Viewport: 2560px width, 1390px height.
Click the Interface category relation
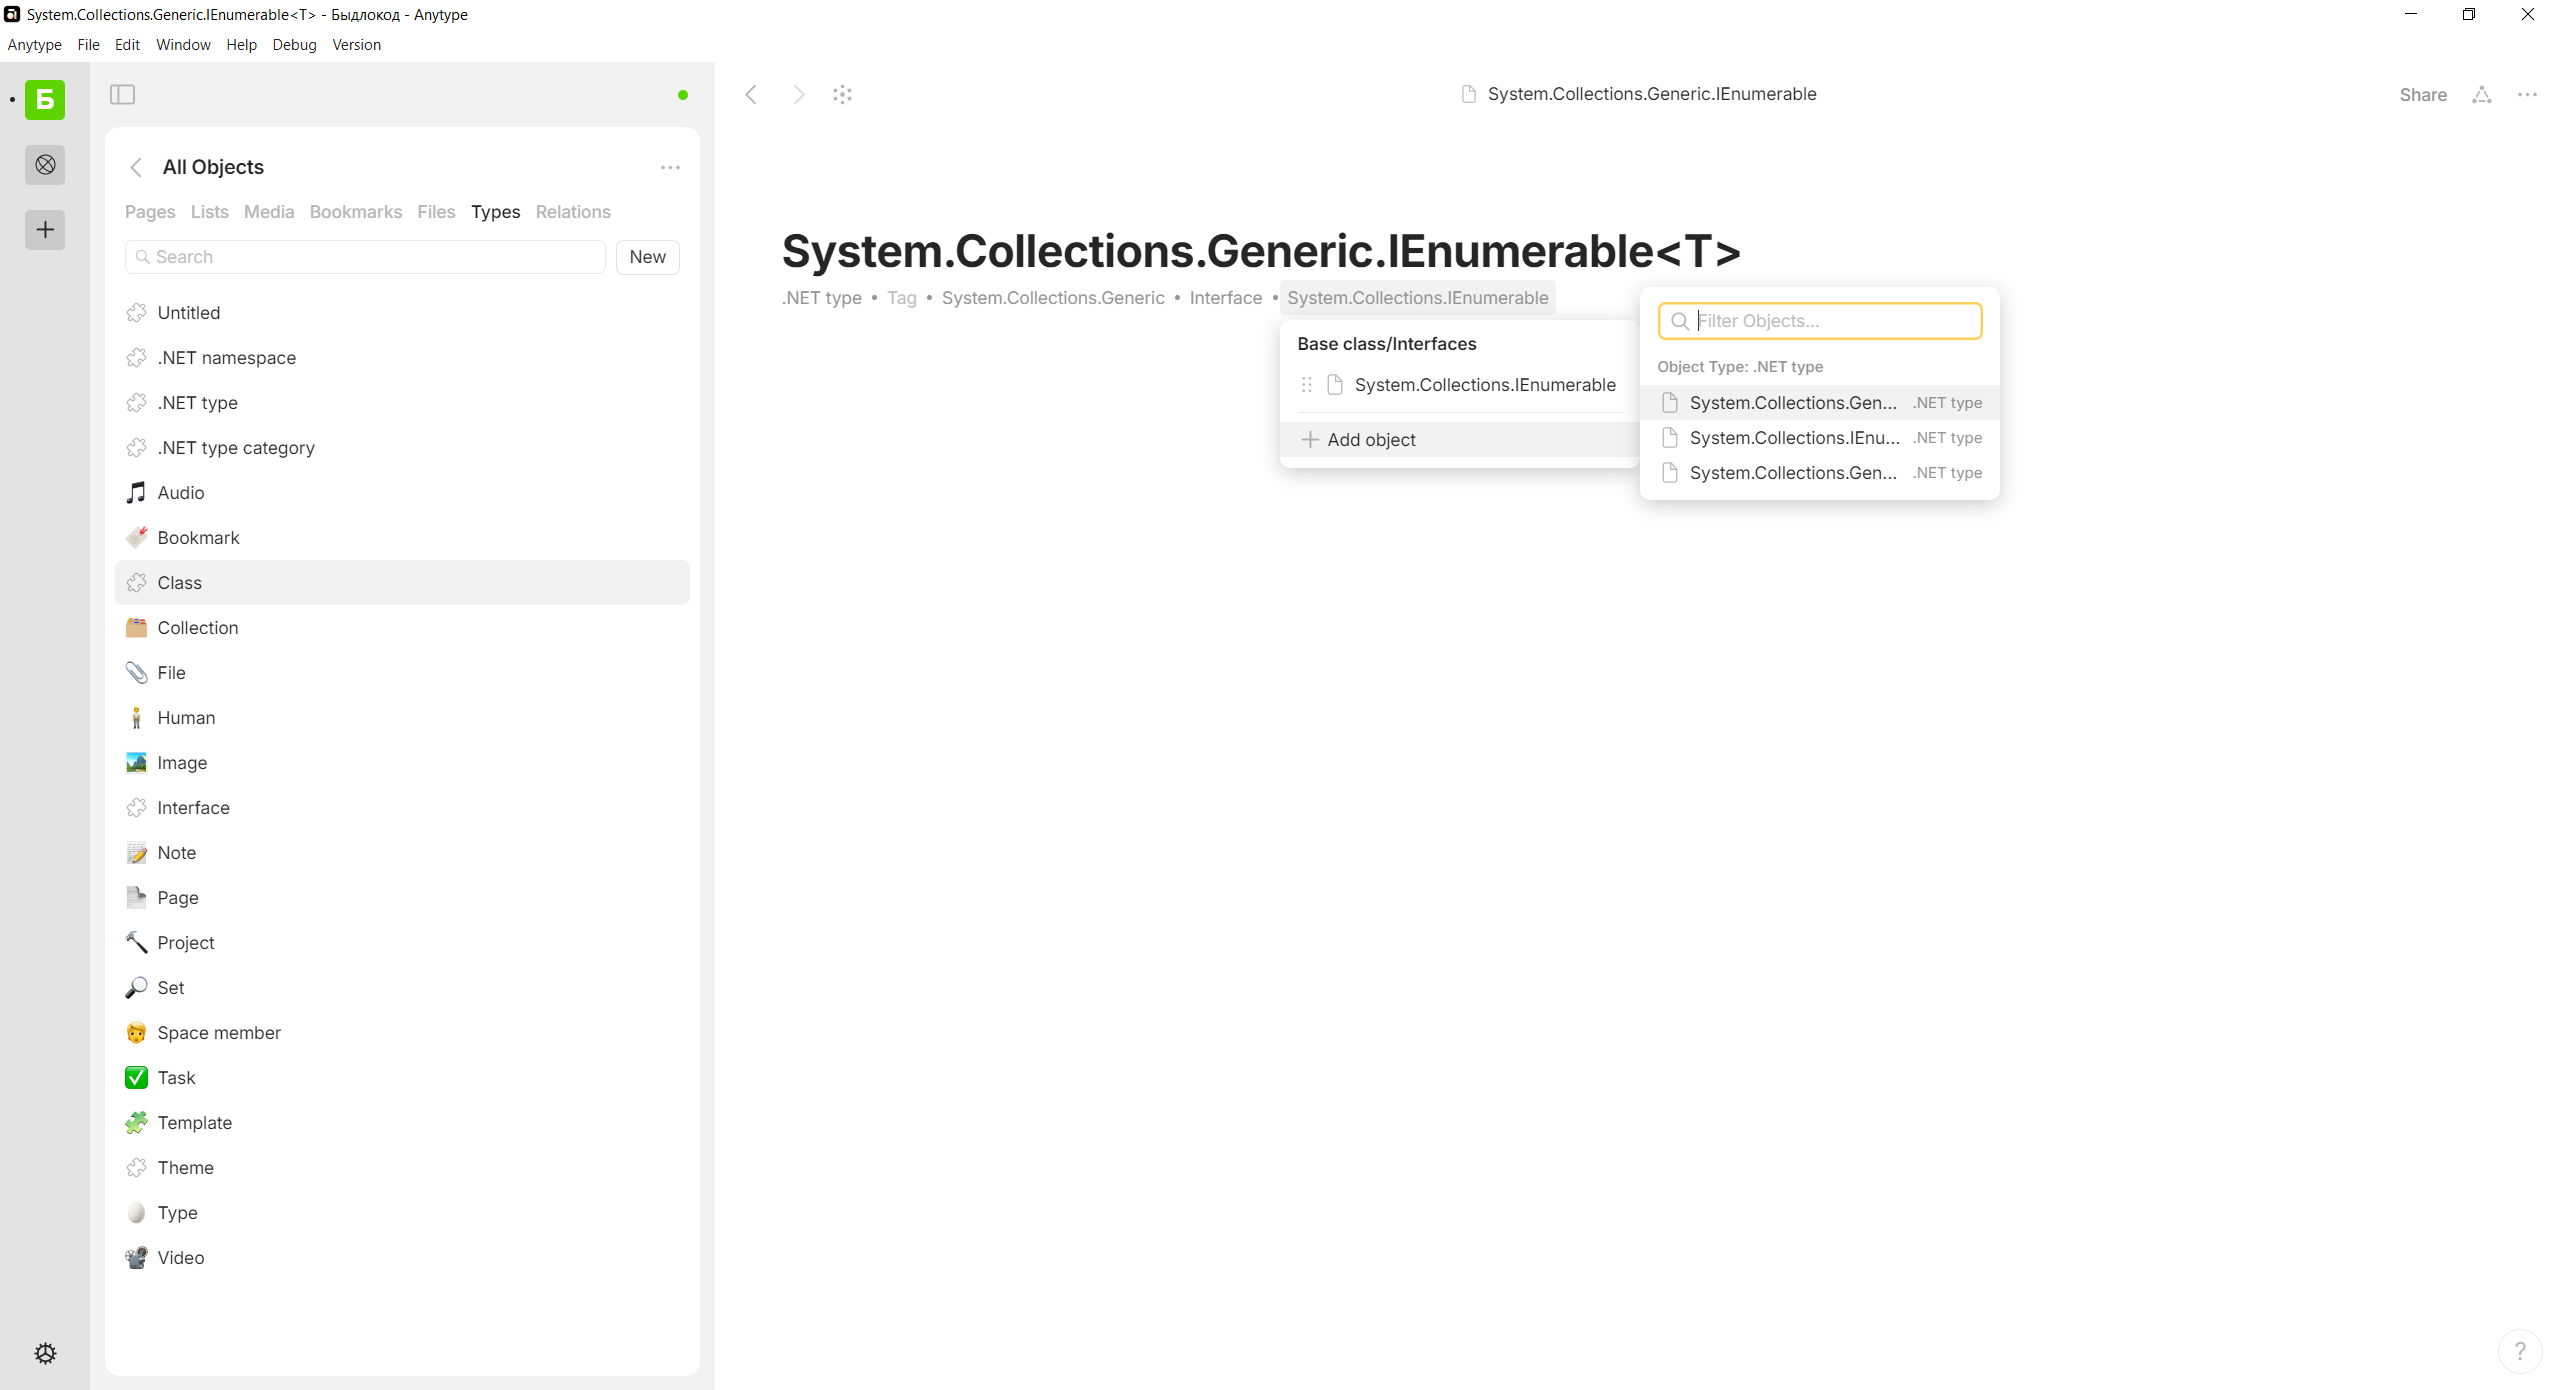1226,298
